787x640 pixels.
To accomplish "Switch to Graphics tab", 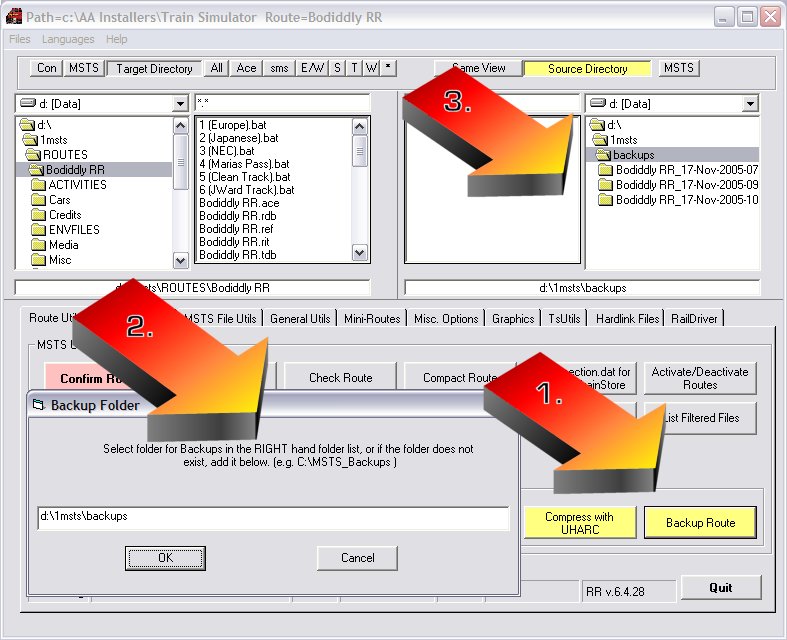I will pos(513,319).
